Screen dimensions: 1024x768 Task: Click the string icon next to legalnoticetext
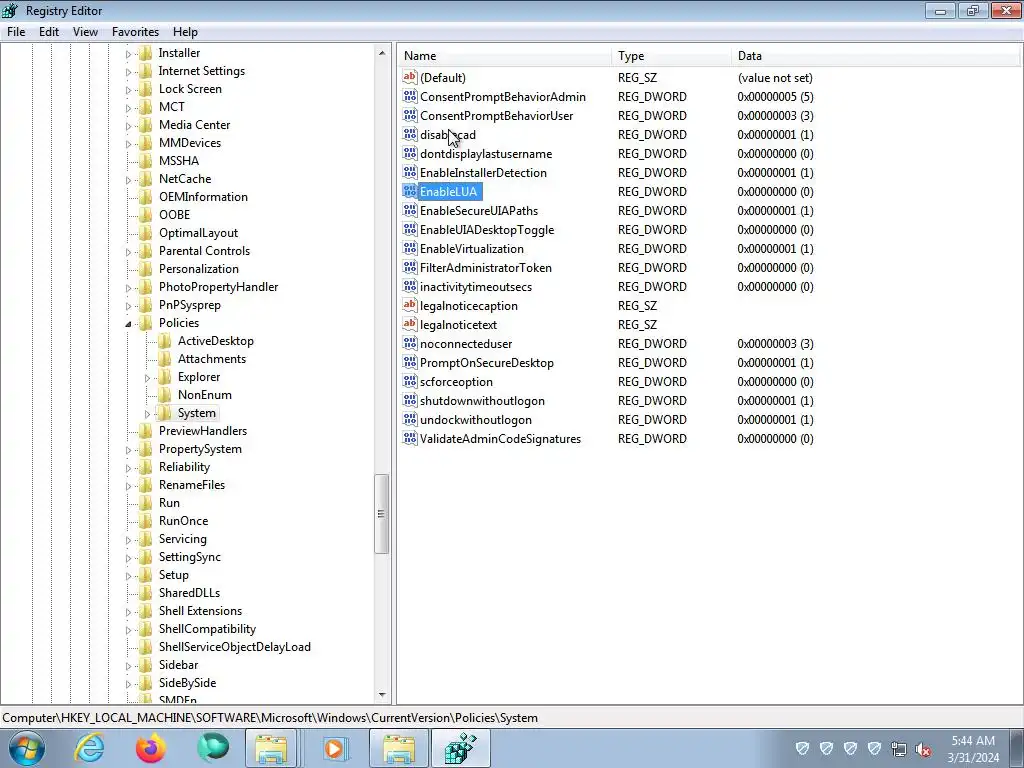click(x=409, y=324)
